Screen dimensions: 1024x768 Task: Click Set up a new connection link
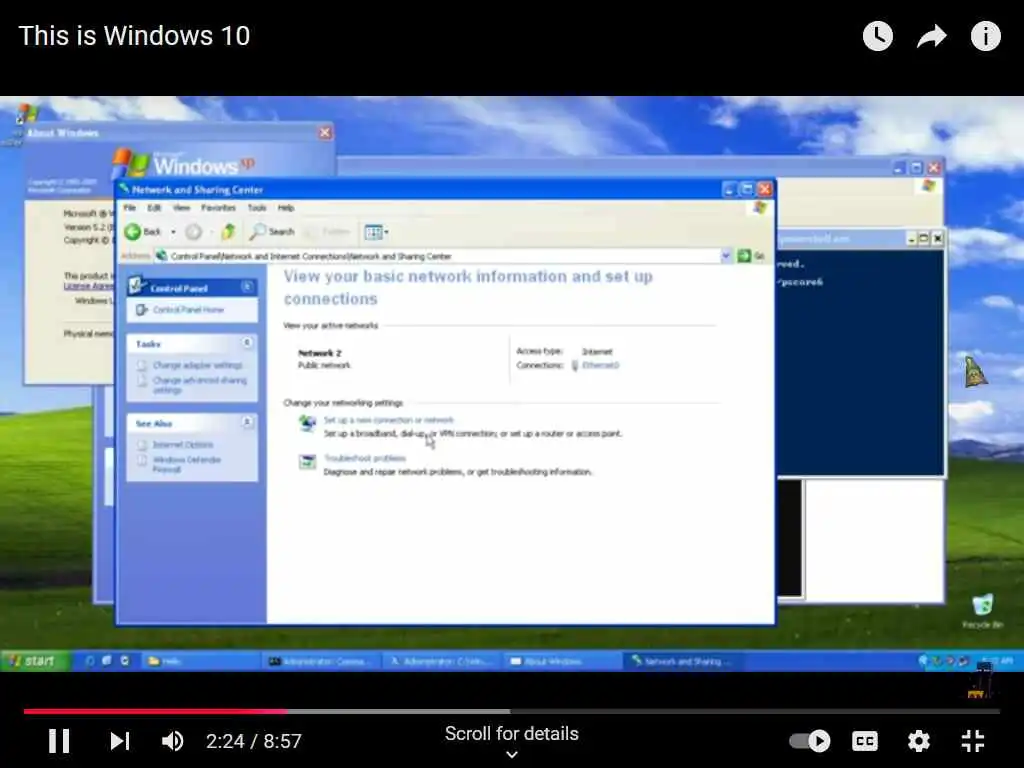point(389,420)
